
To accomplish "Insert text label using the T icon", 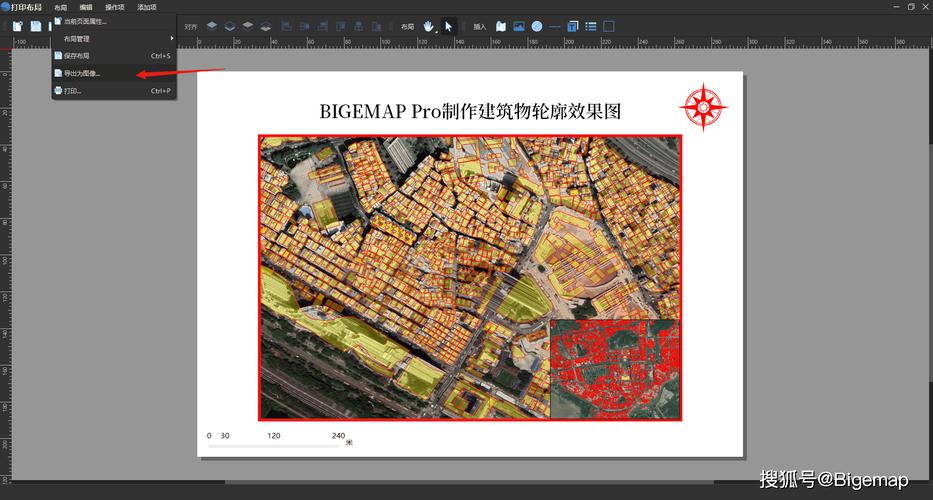I will [572, 26].
